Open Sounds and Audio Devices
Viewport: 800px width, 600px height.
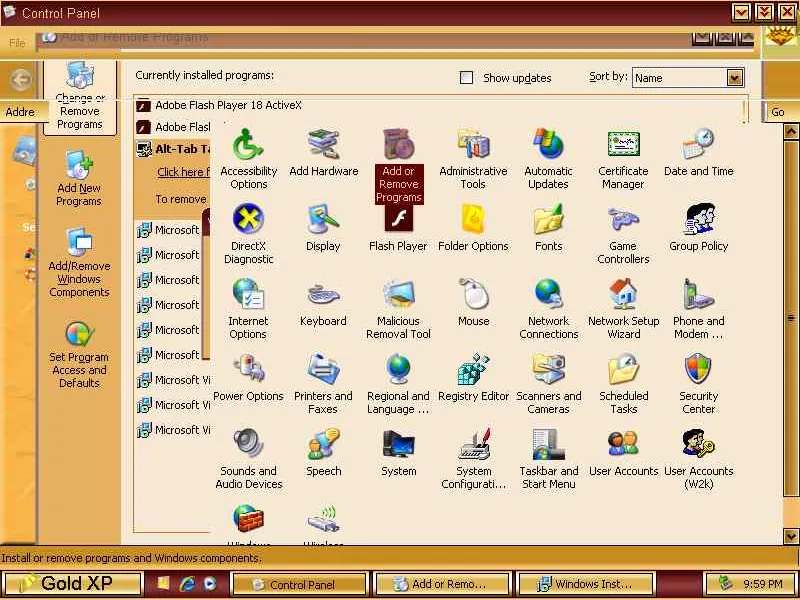coord(248,458)
